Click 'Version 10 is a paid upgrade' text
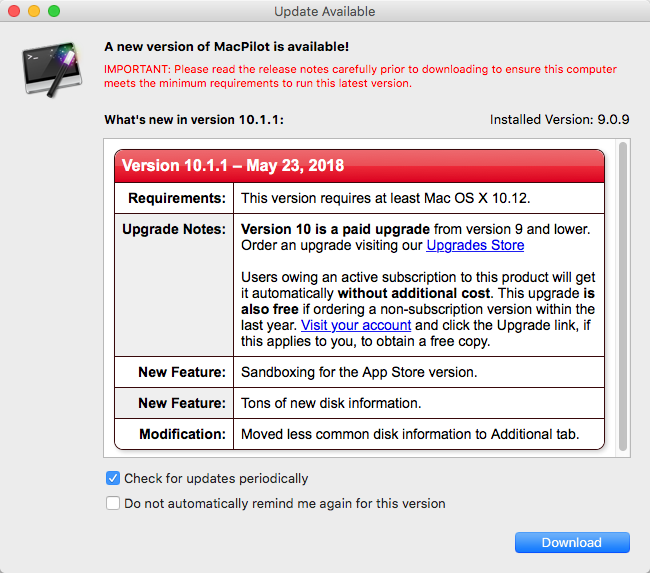 click(x=335, y=229)
